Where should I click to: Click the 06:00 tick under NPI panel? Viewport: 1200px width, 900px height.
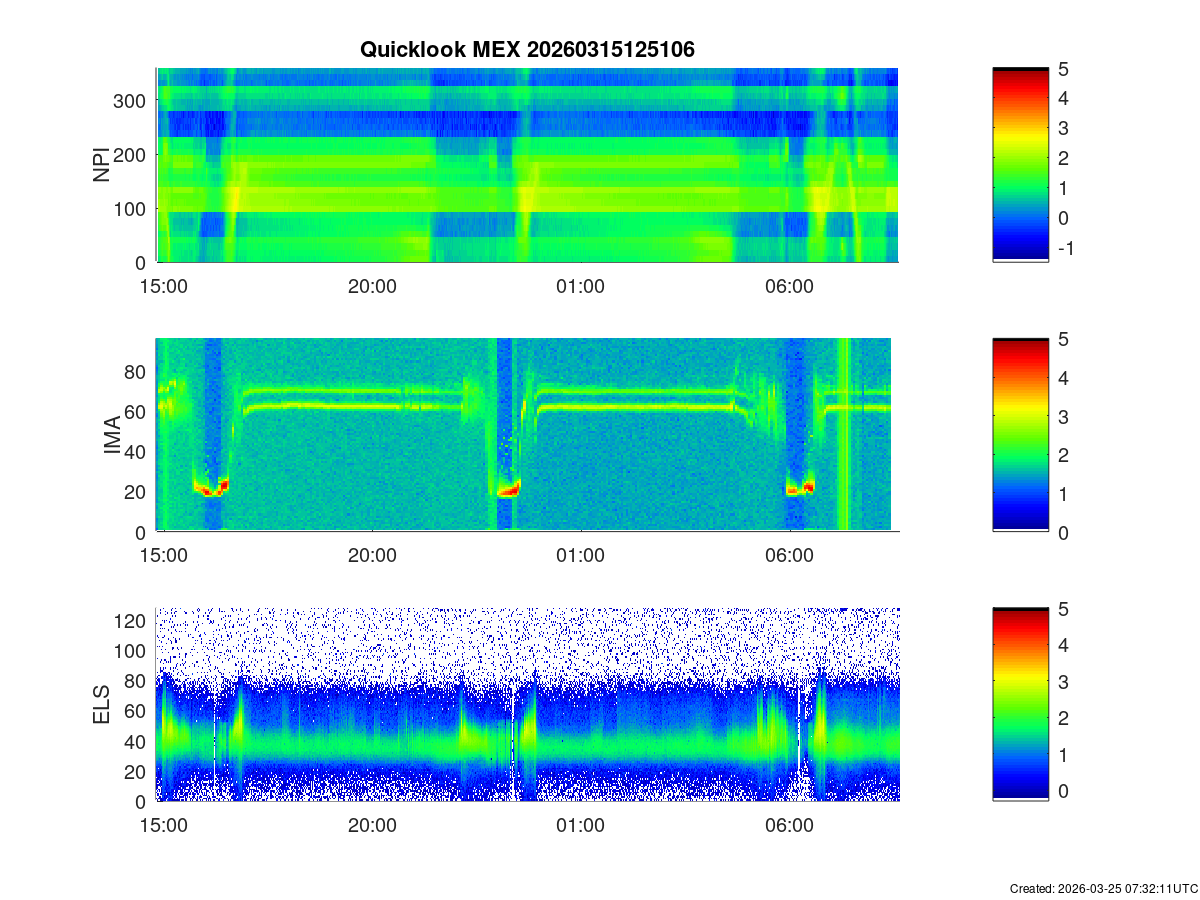[788, 287]
